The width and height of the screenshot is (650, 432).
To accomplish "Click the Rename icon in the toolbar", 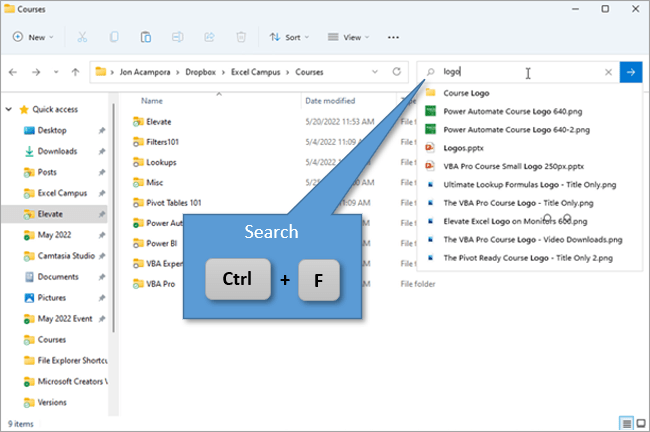I will point(178,37).
